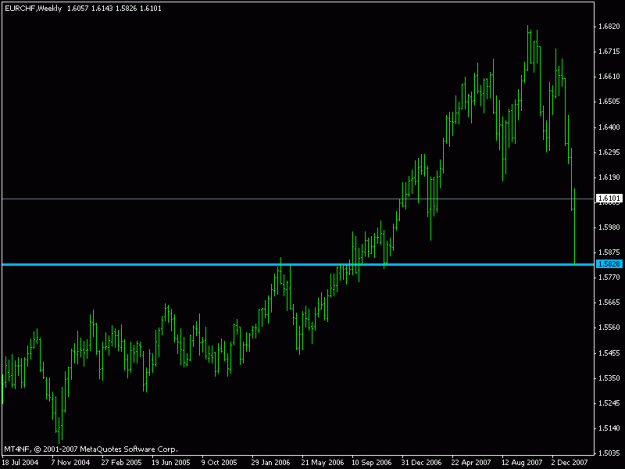Click the 22 Apr 2007 date label
The width and height of the screenshot is (625, 469).
[471, 463]
